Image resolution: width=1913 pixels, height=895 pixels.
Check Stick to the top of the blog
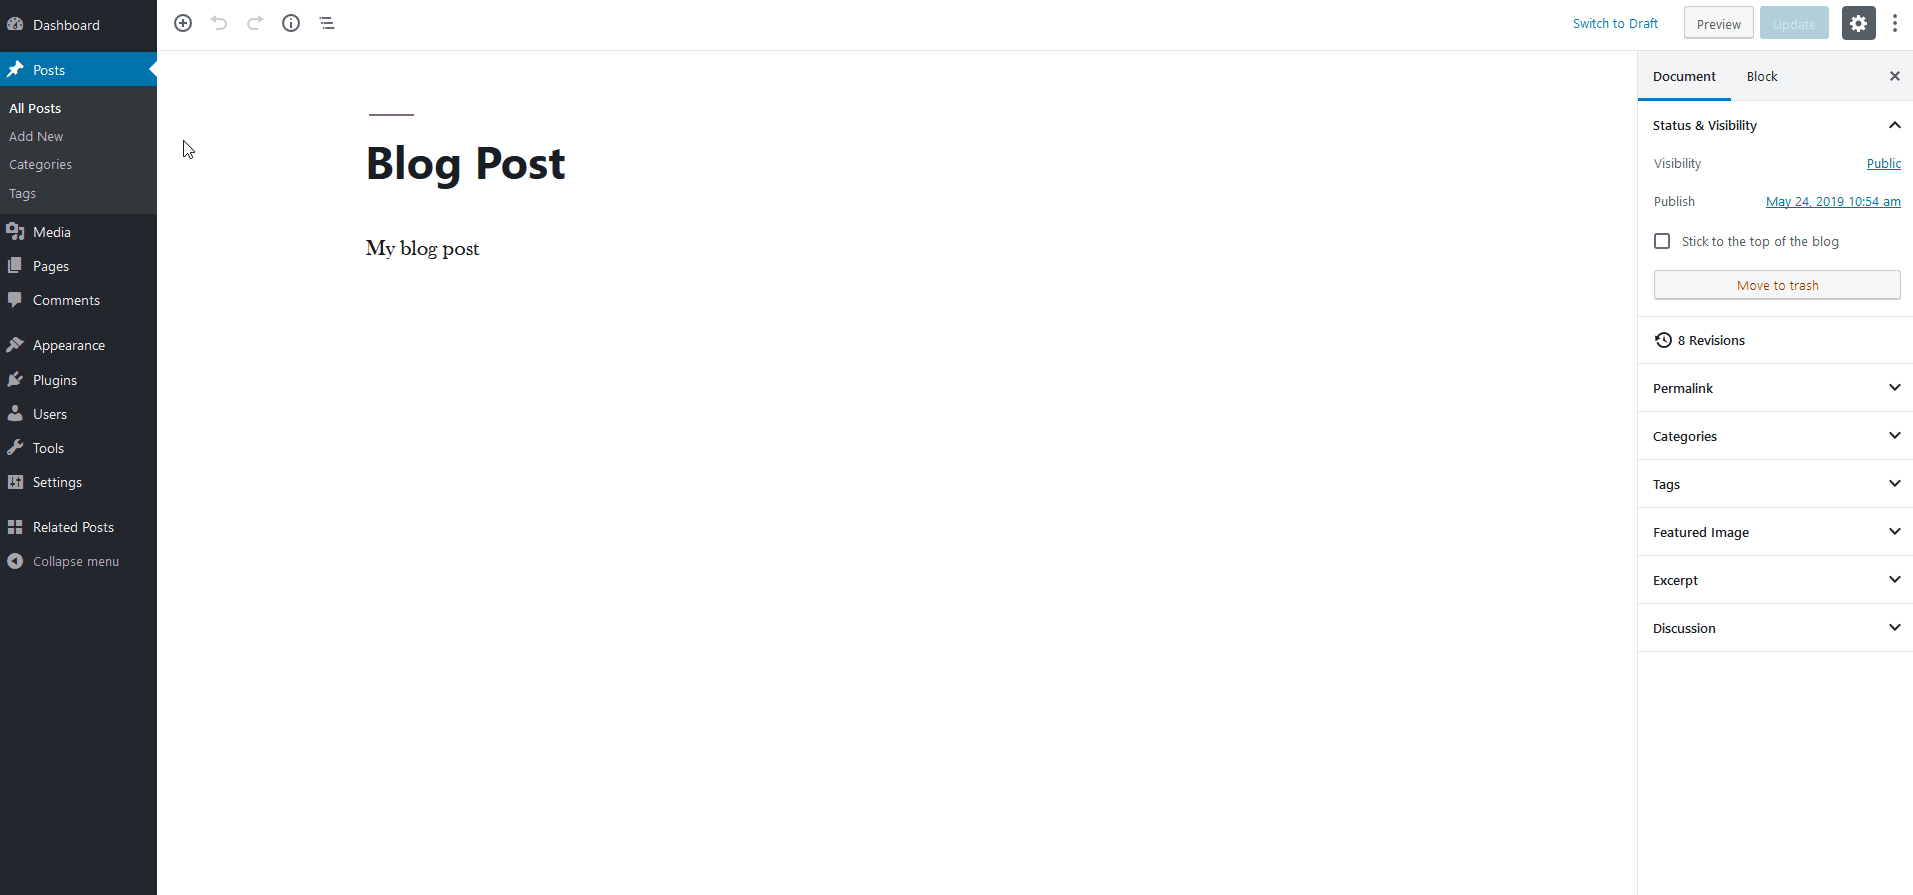[1662, 241]
